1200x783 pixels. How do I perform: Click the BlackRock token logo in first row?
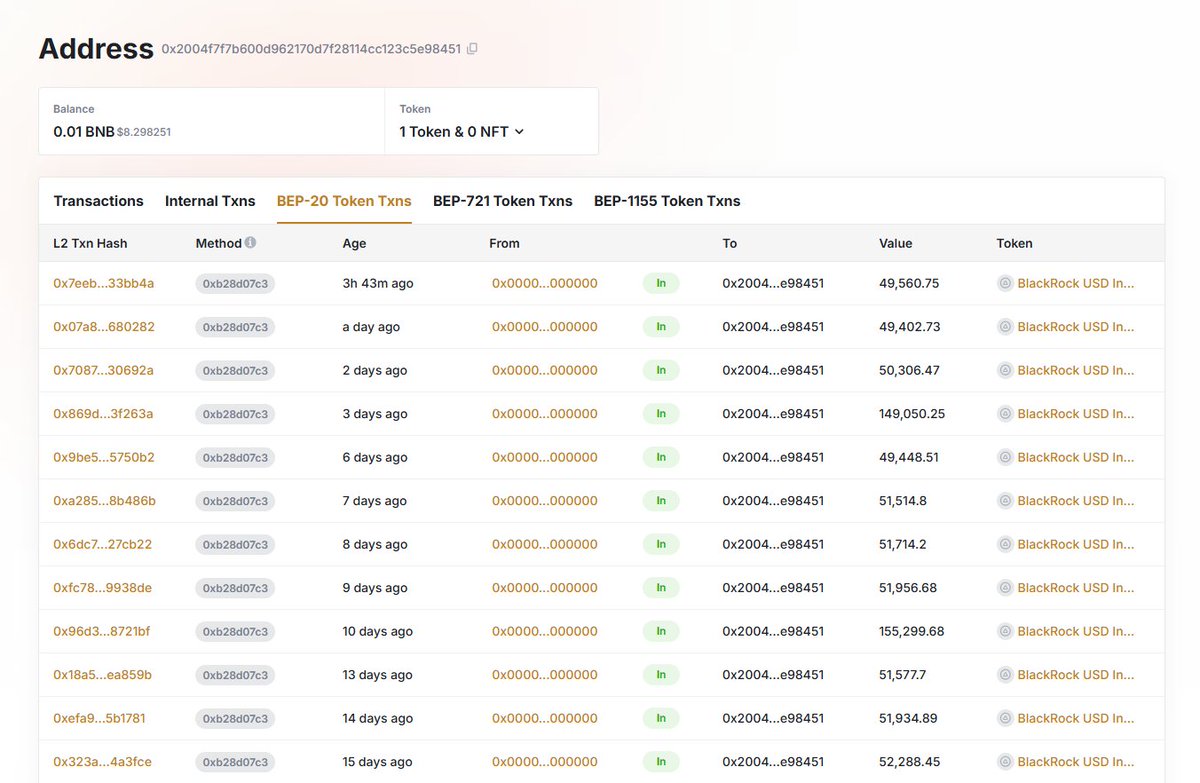coord(1005,283)
